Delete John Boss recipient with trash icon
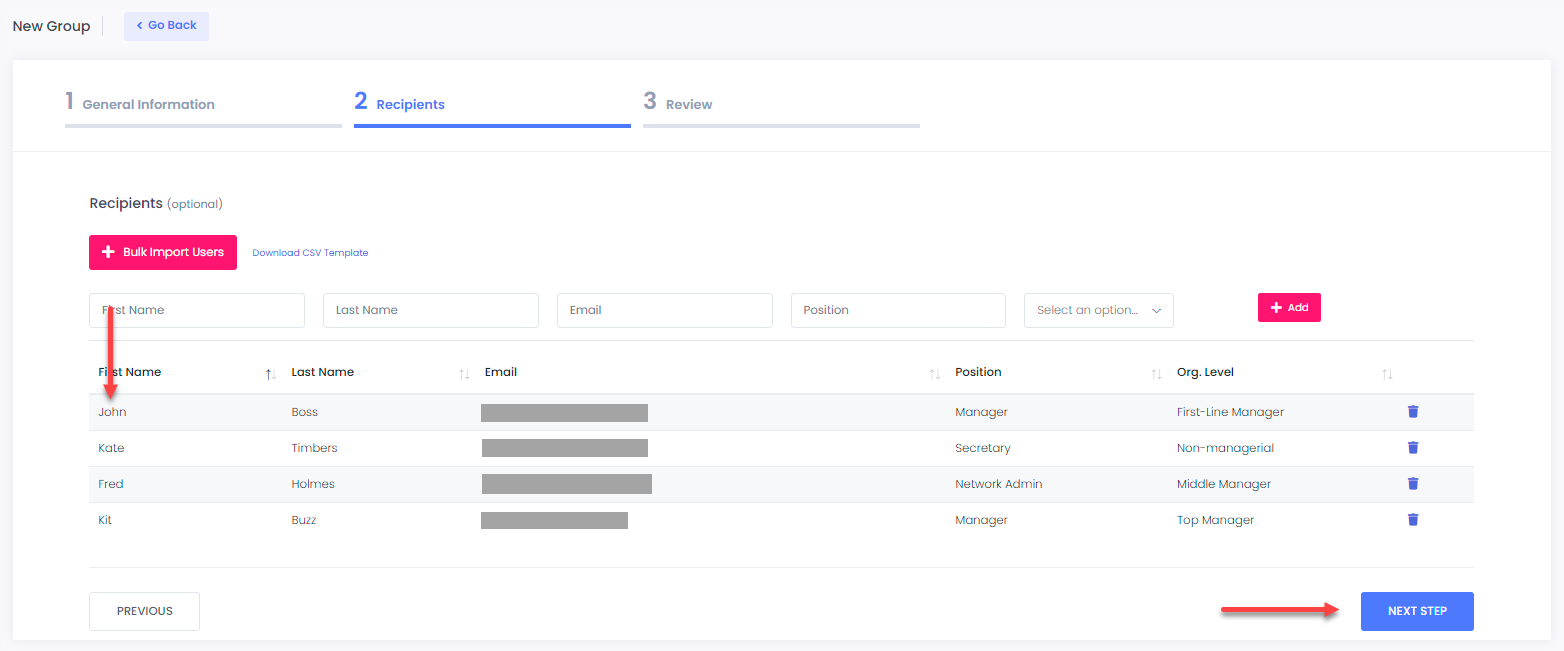 [1413, 412]
